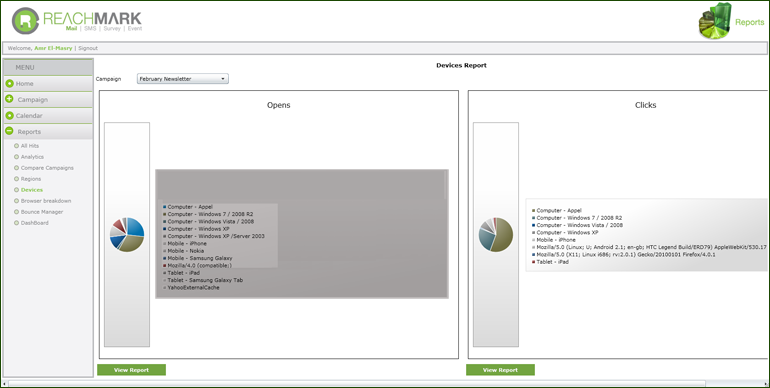770x388 pixels.
Task: Collapse Reports menu minus icon
Action: tap(9, 131)
